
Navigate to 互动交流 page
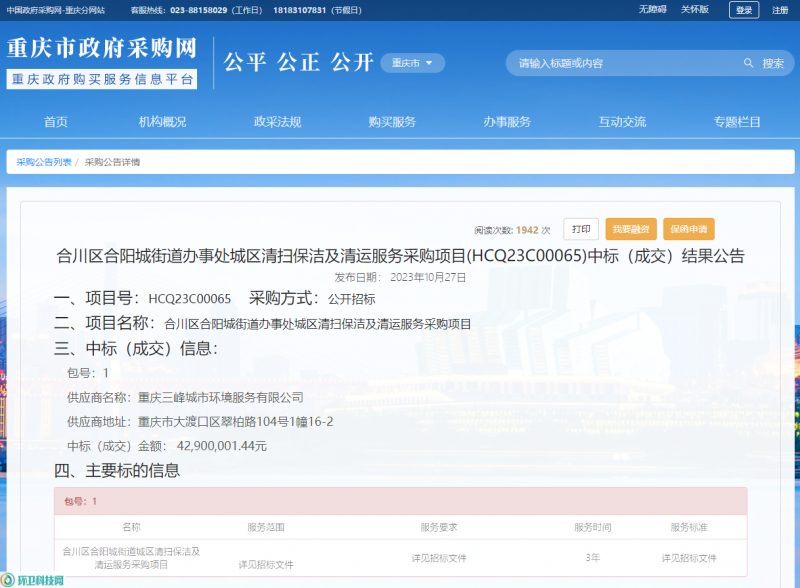click(622, 122)
